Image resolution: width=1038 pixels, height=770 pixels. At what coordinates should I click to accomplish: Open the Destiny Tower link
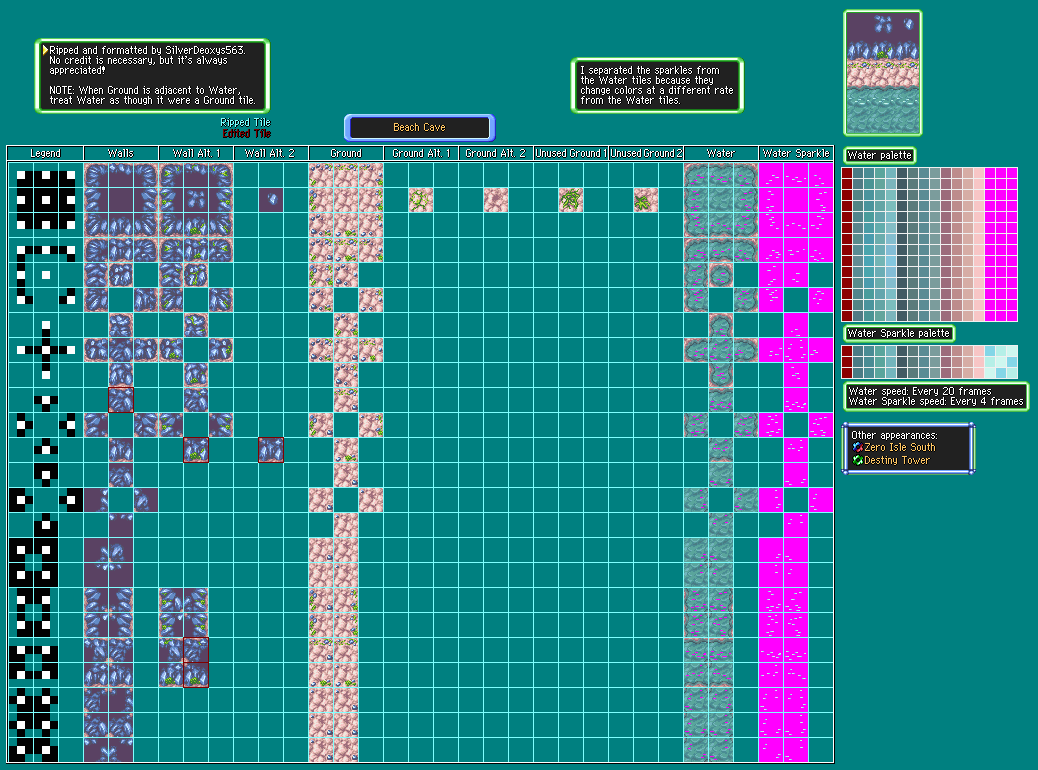(x=896, y=460)
